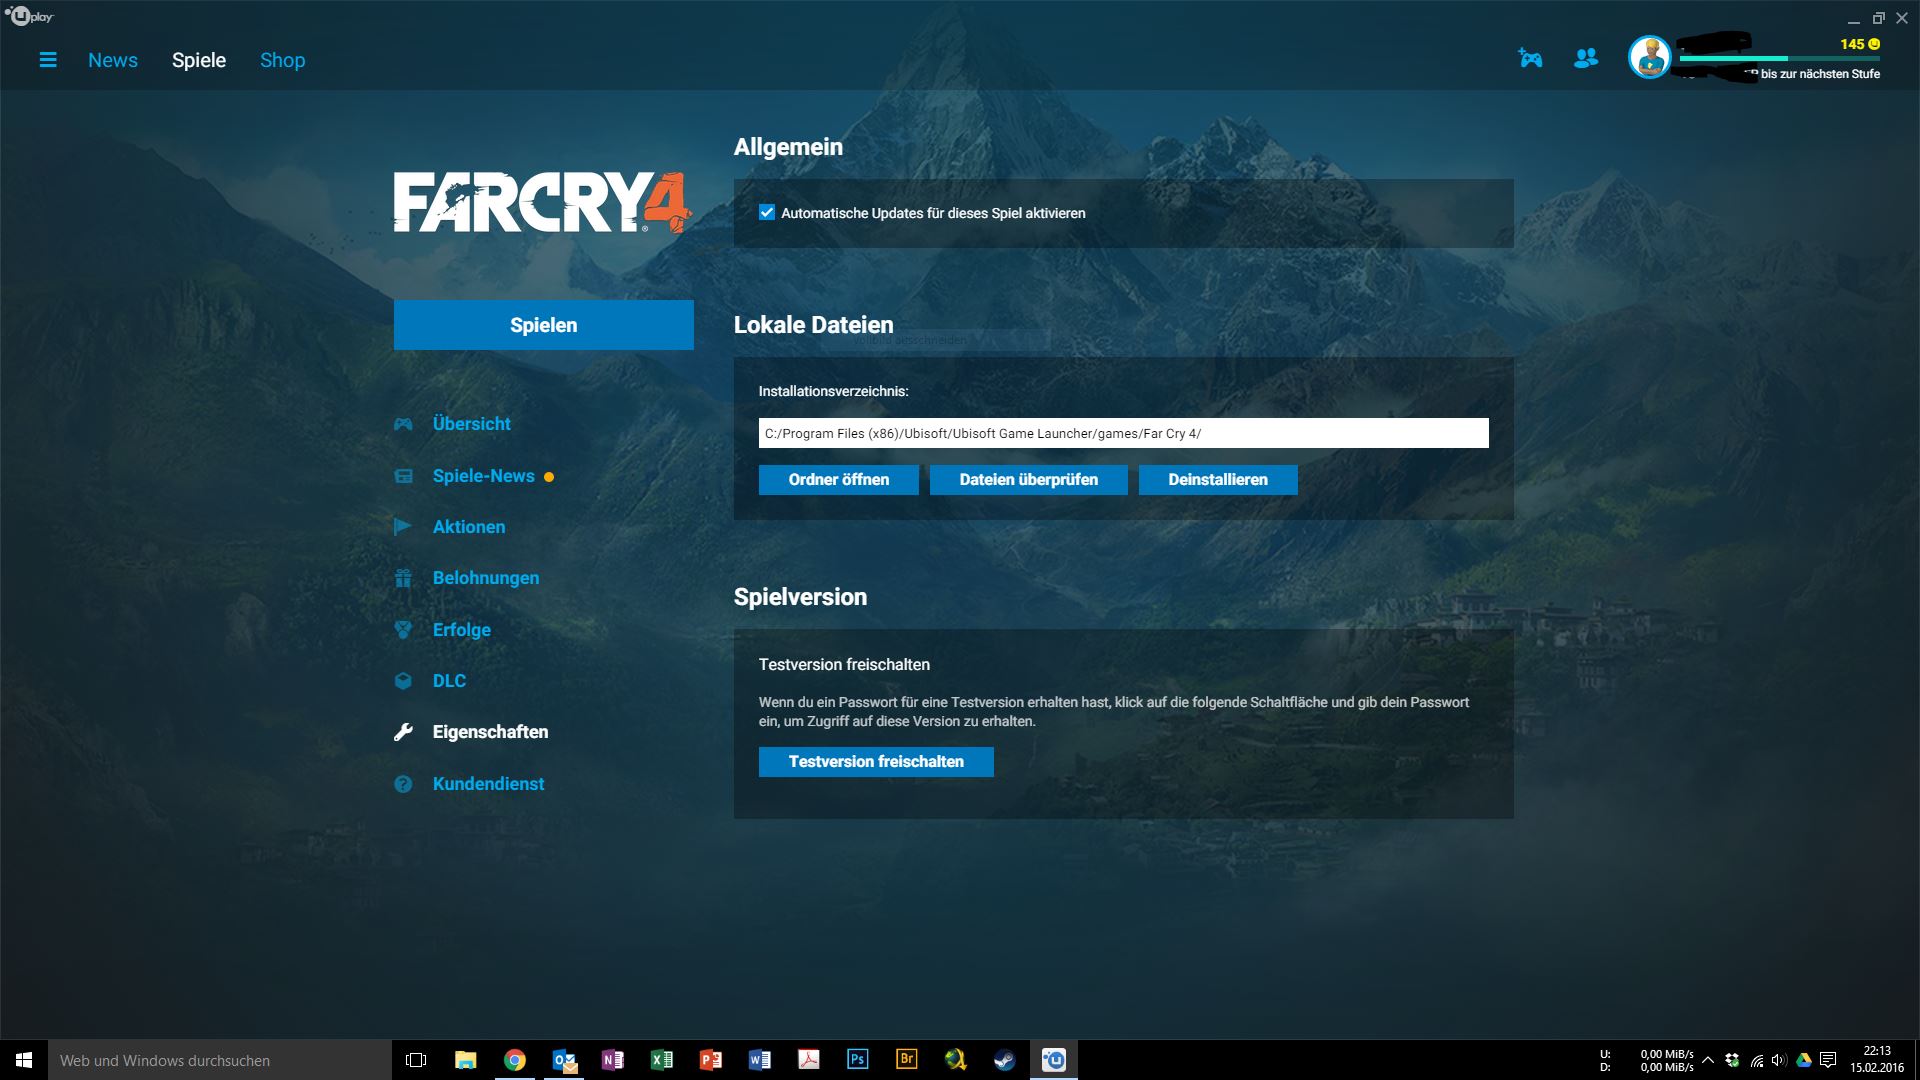Click the add game controller icon

coord(1530,59)
